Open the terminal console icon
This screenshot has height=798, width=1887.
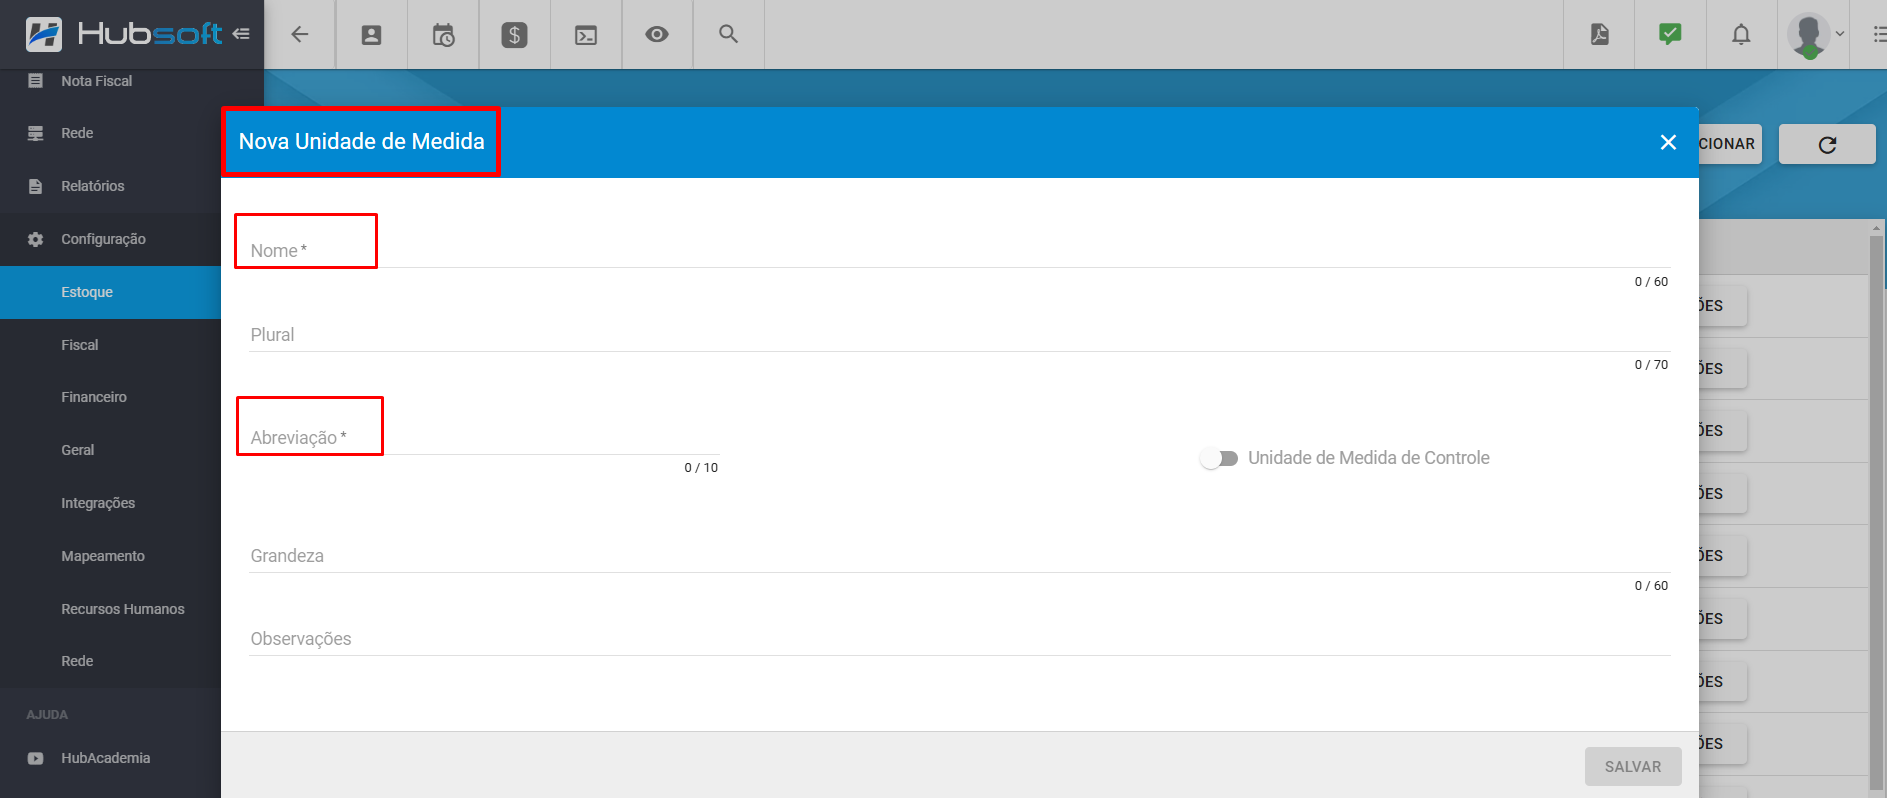click(586, 35)
